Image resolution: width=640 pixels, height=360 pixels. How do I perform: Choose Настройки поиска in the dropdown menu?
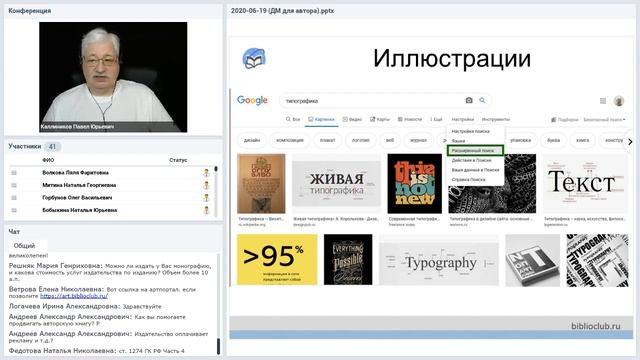pyautogui.click(x=471, y=131)
